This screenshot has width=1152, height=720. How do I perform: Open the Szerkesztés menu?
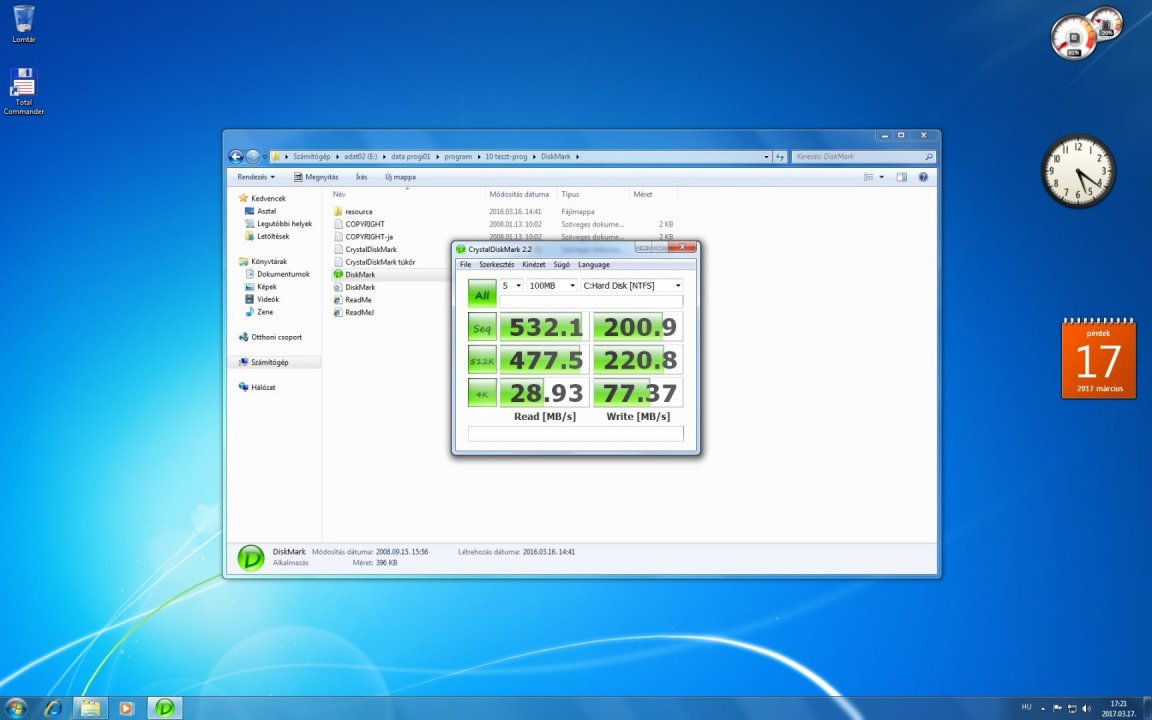point(497,264)
